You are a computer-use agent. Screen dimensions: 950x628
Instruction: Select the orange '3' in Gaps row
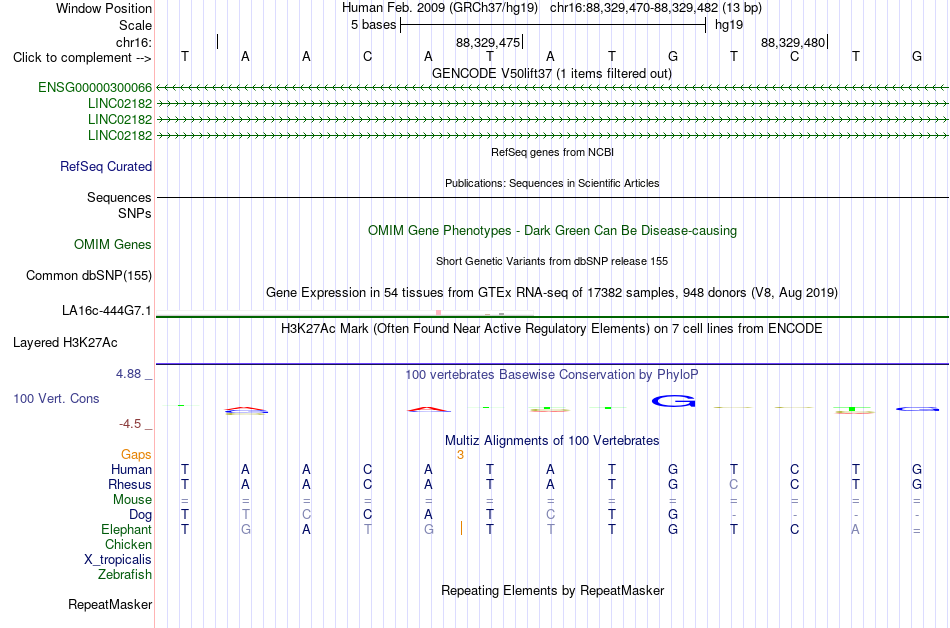click(460, 455)
